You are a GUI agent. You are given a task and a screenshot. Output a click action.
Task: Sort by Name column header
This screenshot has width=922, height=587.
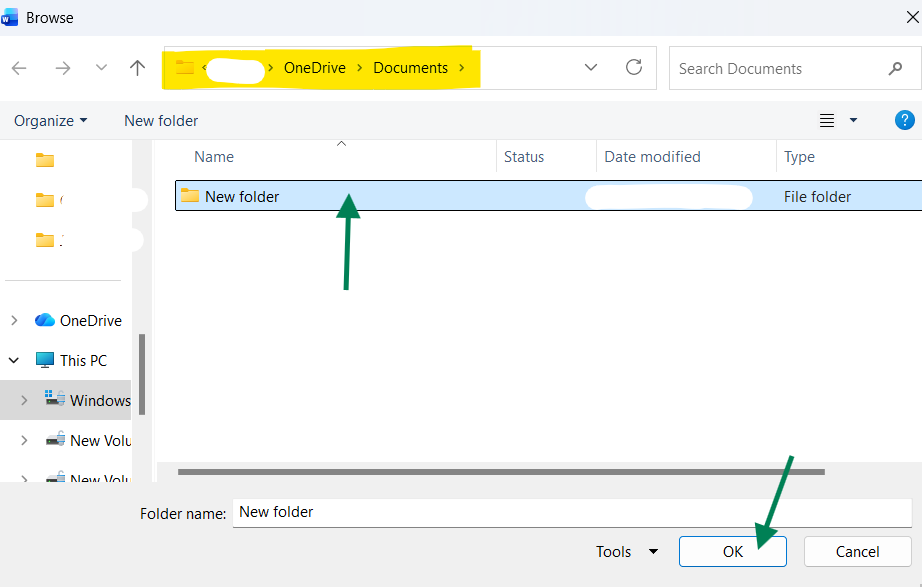pos(214,156)
